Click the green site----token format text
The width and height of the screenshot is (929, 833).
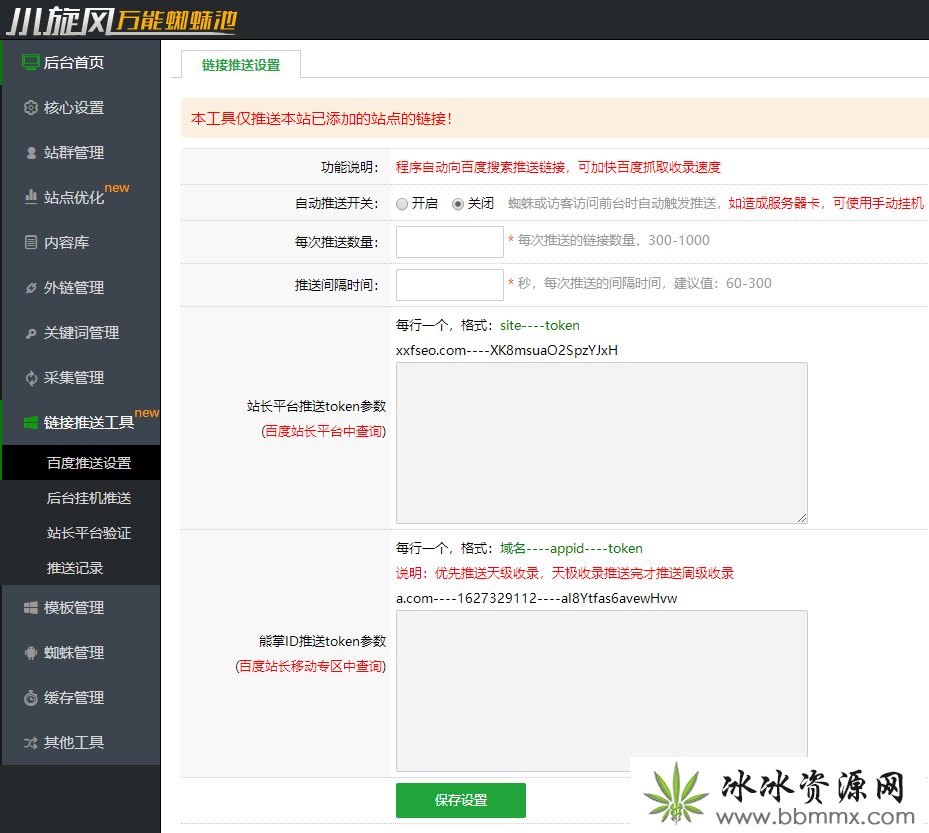pos(540,325)
